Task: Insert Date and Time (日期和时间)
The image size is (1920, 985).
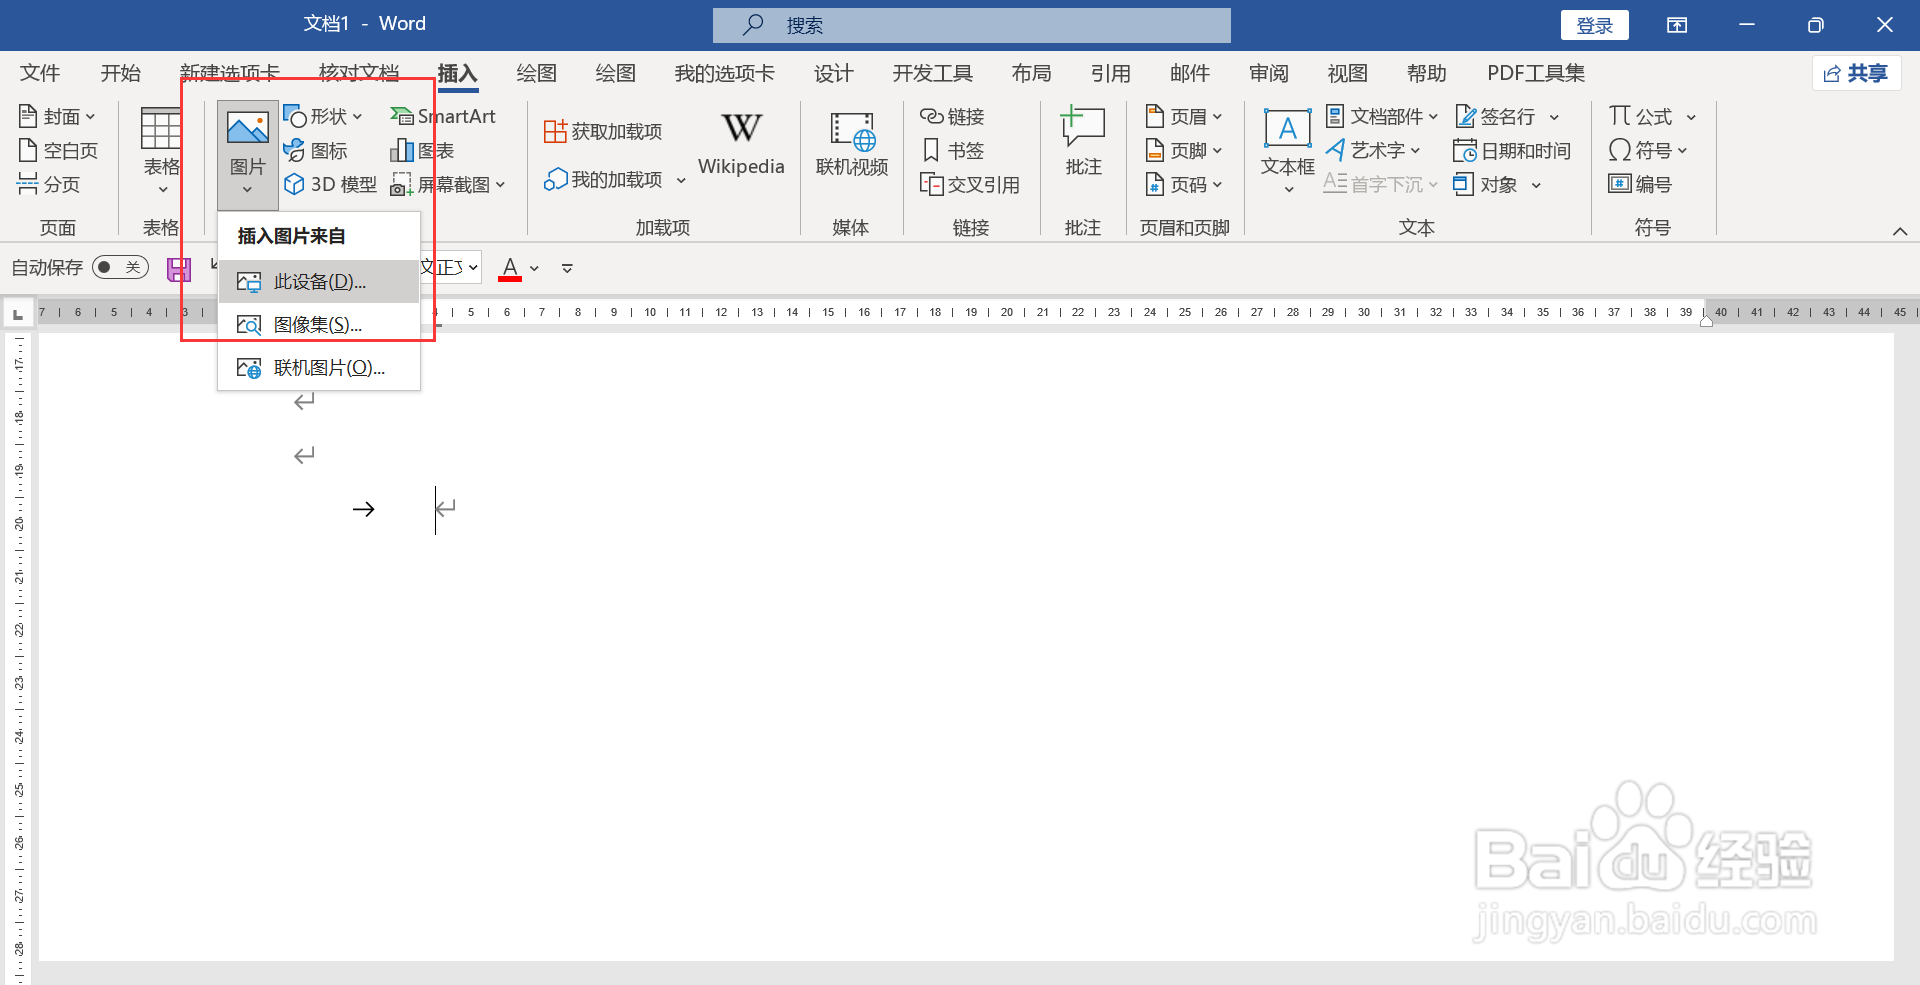Action: [1511, 151]
